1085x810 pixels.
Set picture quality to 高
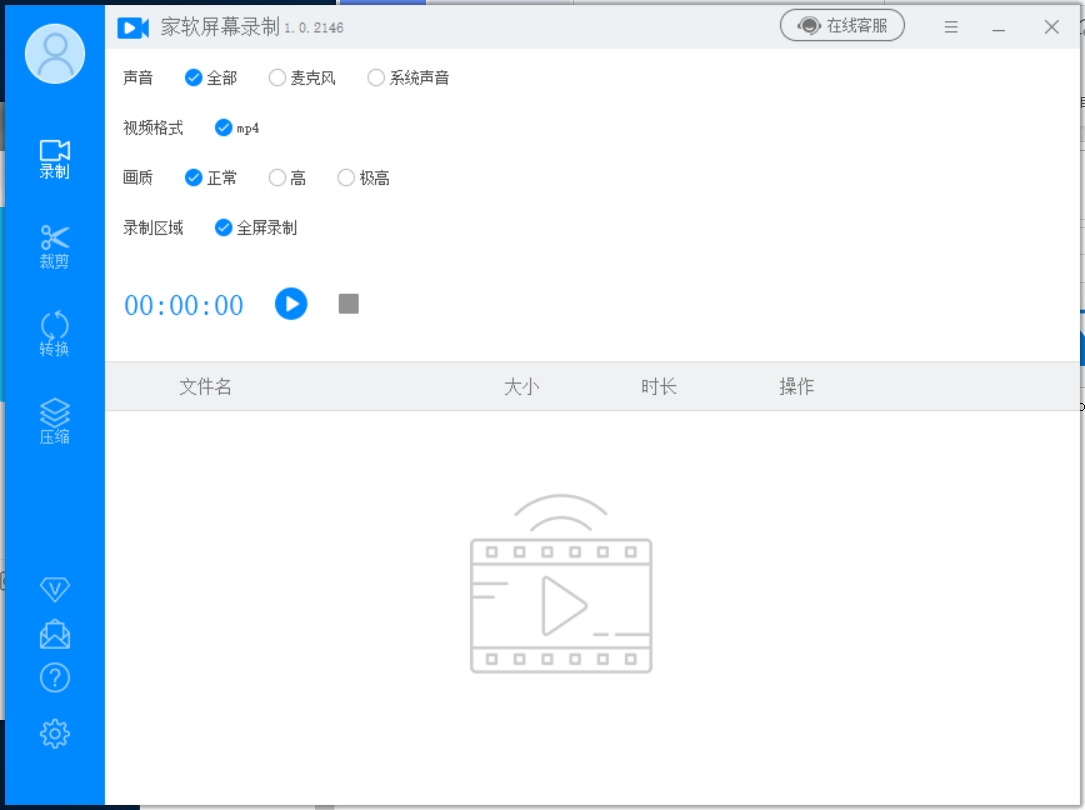coord(277,178)
